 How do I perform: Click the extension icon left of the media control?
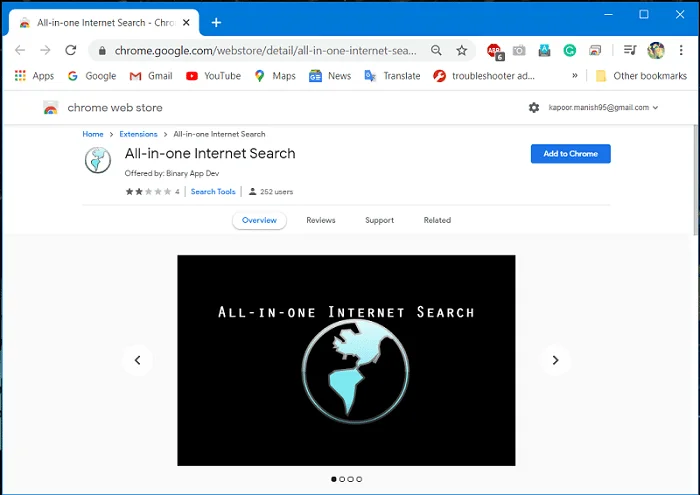pyautogui.click(x=595, y=50)
